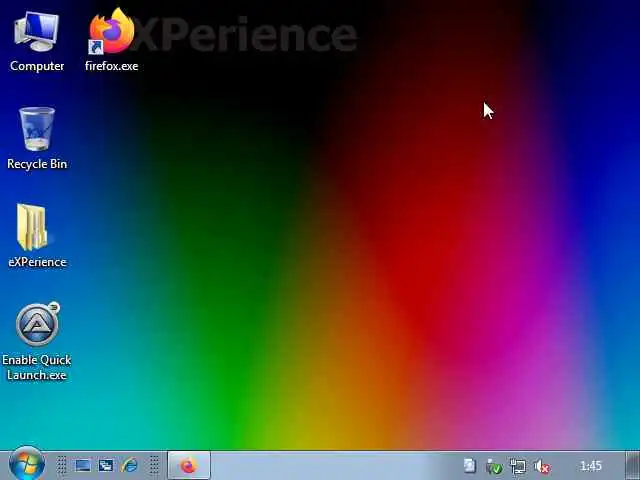640x480 pixels.
Task: Click the green checkmark tray icon
Action: tap(494, 467)
